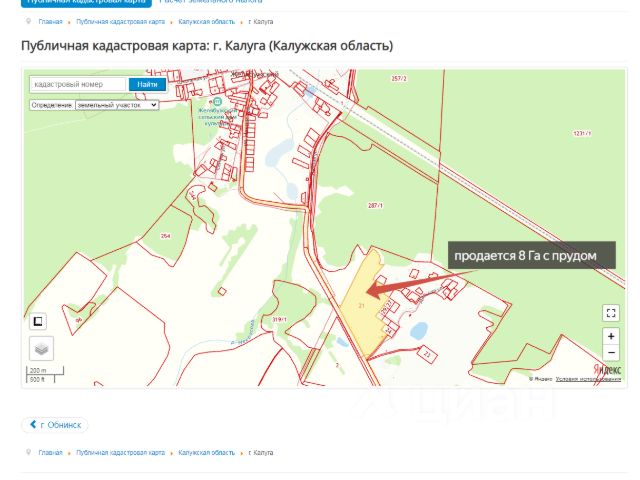This screenshot has width=640, height=480.
Task: Click the blue pond east of parcel 21
Action: (418, 331)
